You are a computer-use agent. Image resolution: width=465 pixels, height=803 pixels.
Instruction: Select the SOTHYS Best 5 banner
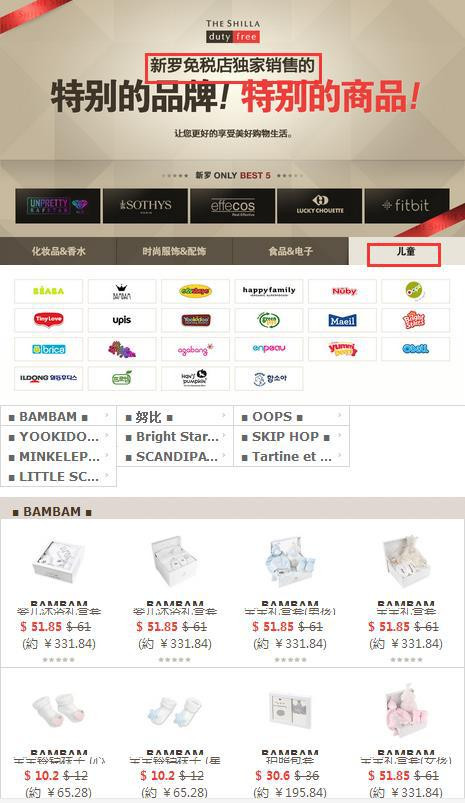(145, 206)
